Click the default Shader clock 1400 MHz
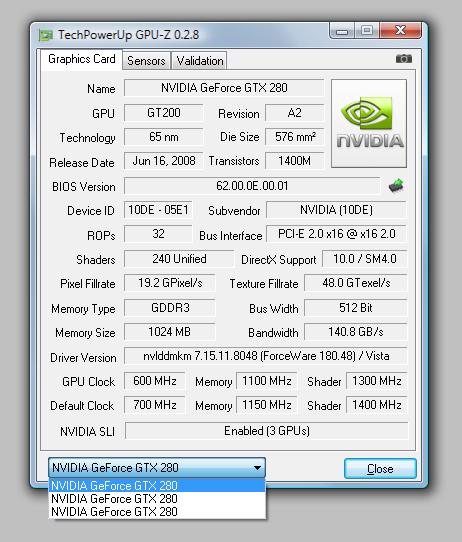 (x=377, y=405)
